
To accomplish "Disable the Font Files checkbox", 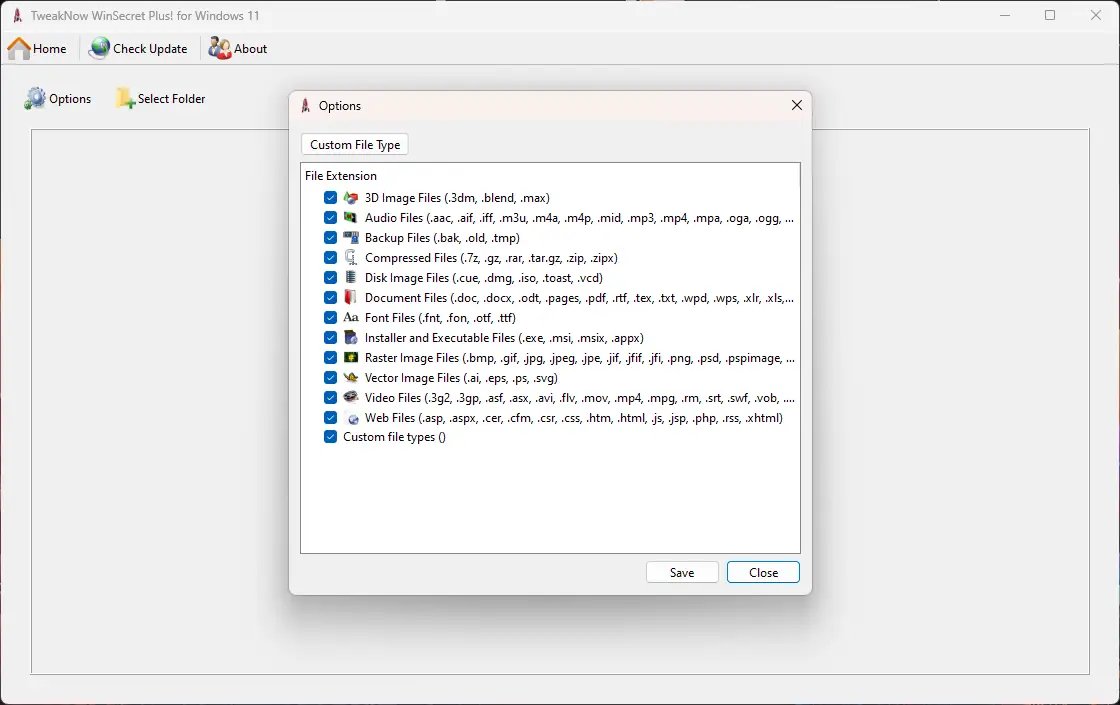I will 330,318.
